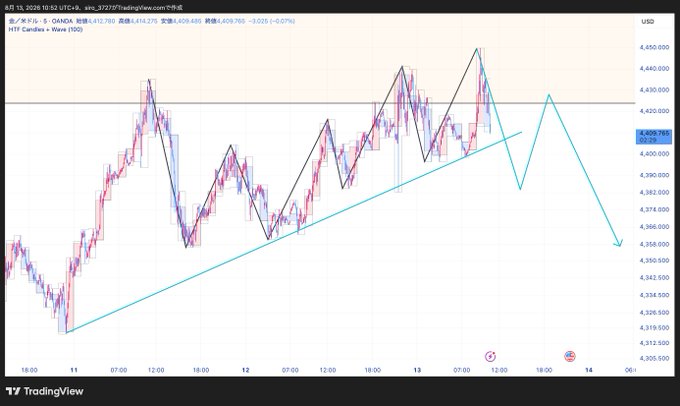
Task: Click the date 14 on time axis
Action: click(x=588, y=370)
